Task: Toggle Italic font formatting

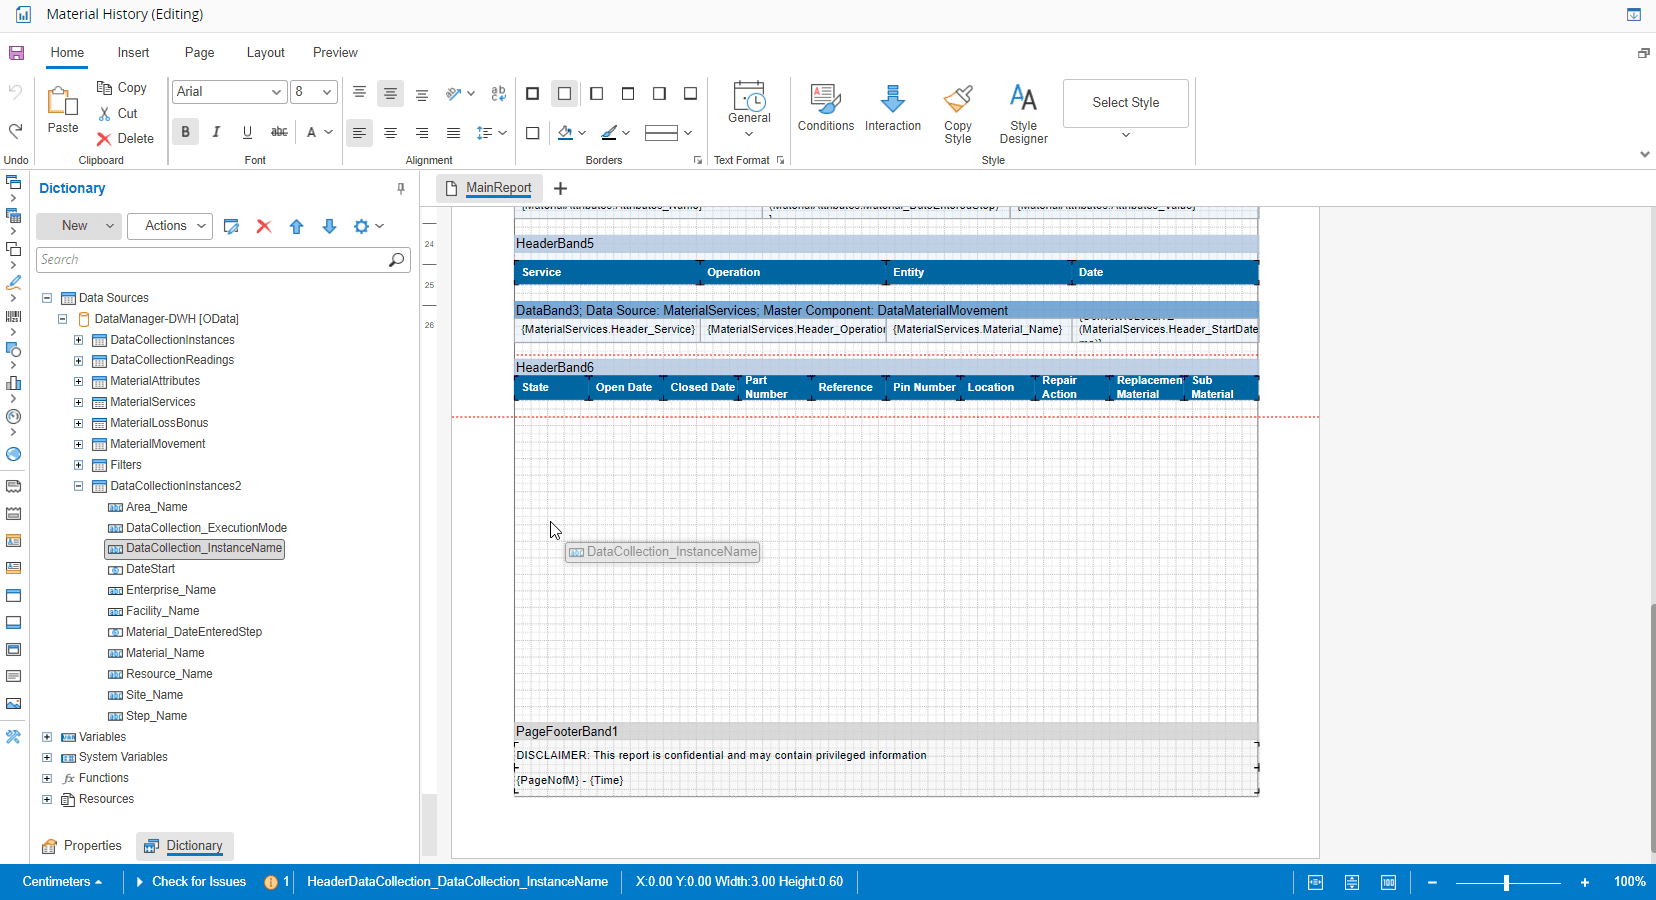Action: point(216,132)
